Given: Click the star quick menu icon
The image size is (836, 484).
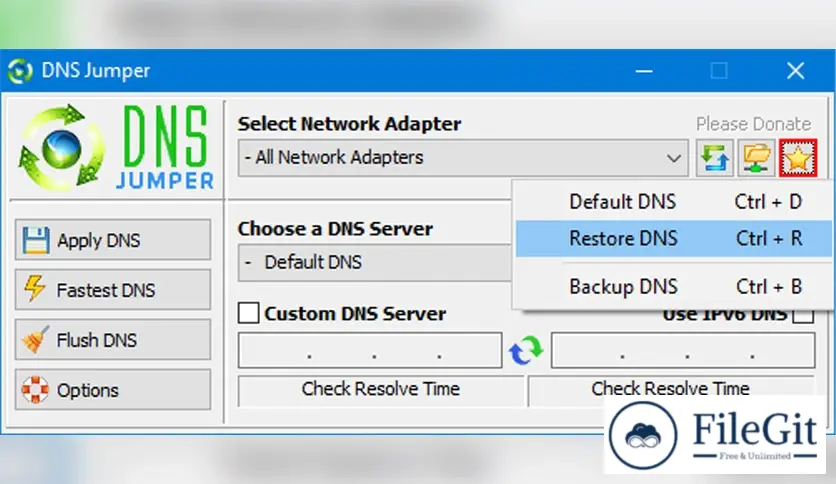Looking at the screenshot, I should click(x=798, y=158).
